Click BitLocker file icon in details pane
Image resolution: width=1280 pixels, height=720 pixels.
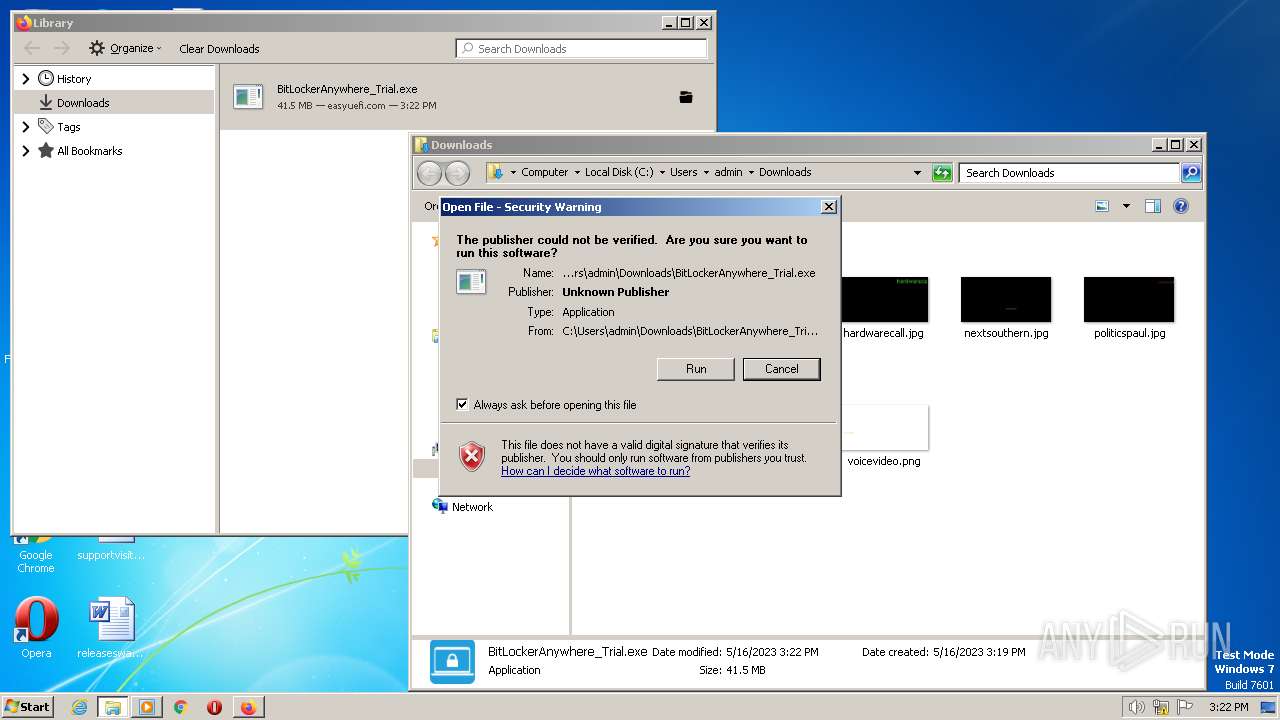(x=452, y=661)
